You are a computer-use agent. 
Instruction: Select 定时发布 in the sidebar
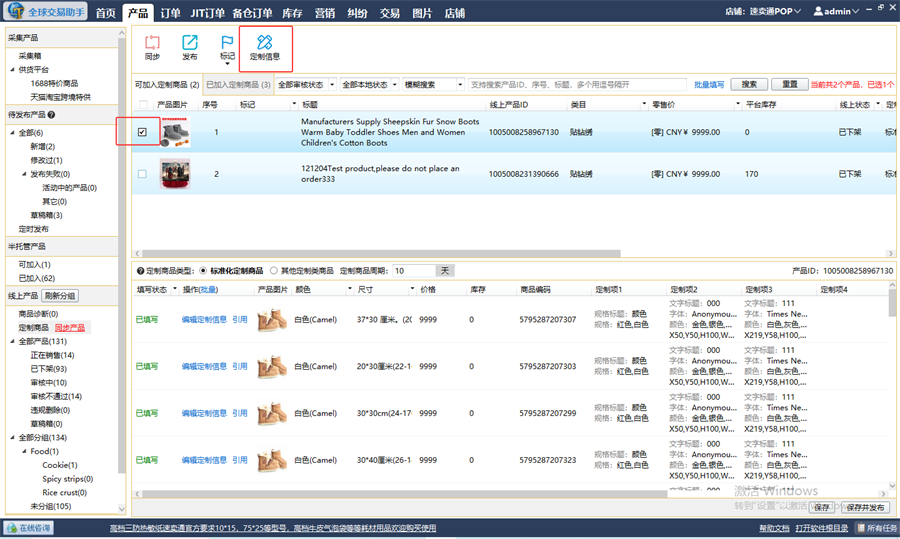click(x=33, y=229)
